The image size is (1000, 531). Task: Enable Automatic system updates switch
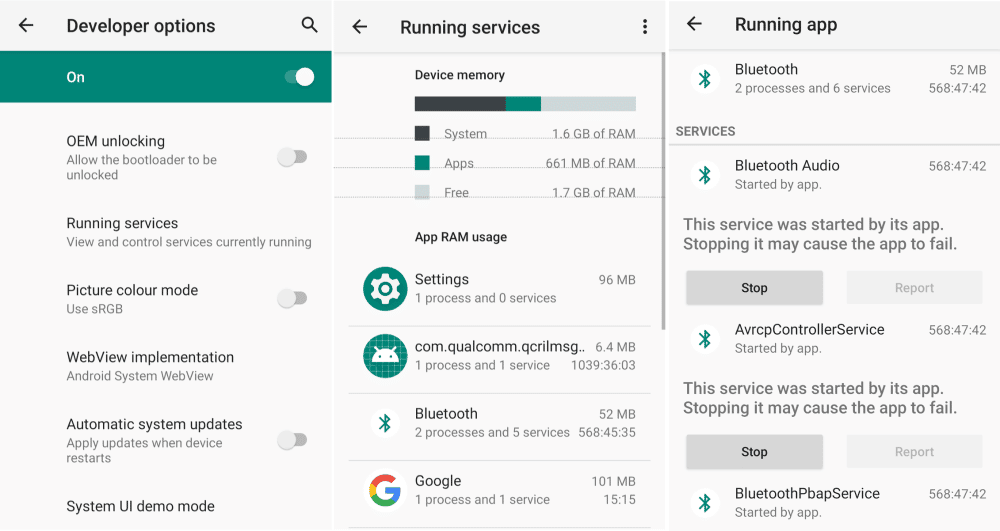pyautogui.click(x=292, y=440)
